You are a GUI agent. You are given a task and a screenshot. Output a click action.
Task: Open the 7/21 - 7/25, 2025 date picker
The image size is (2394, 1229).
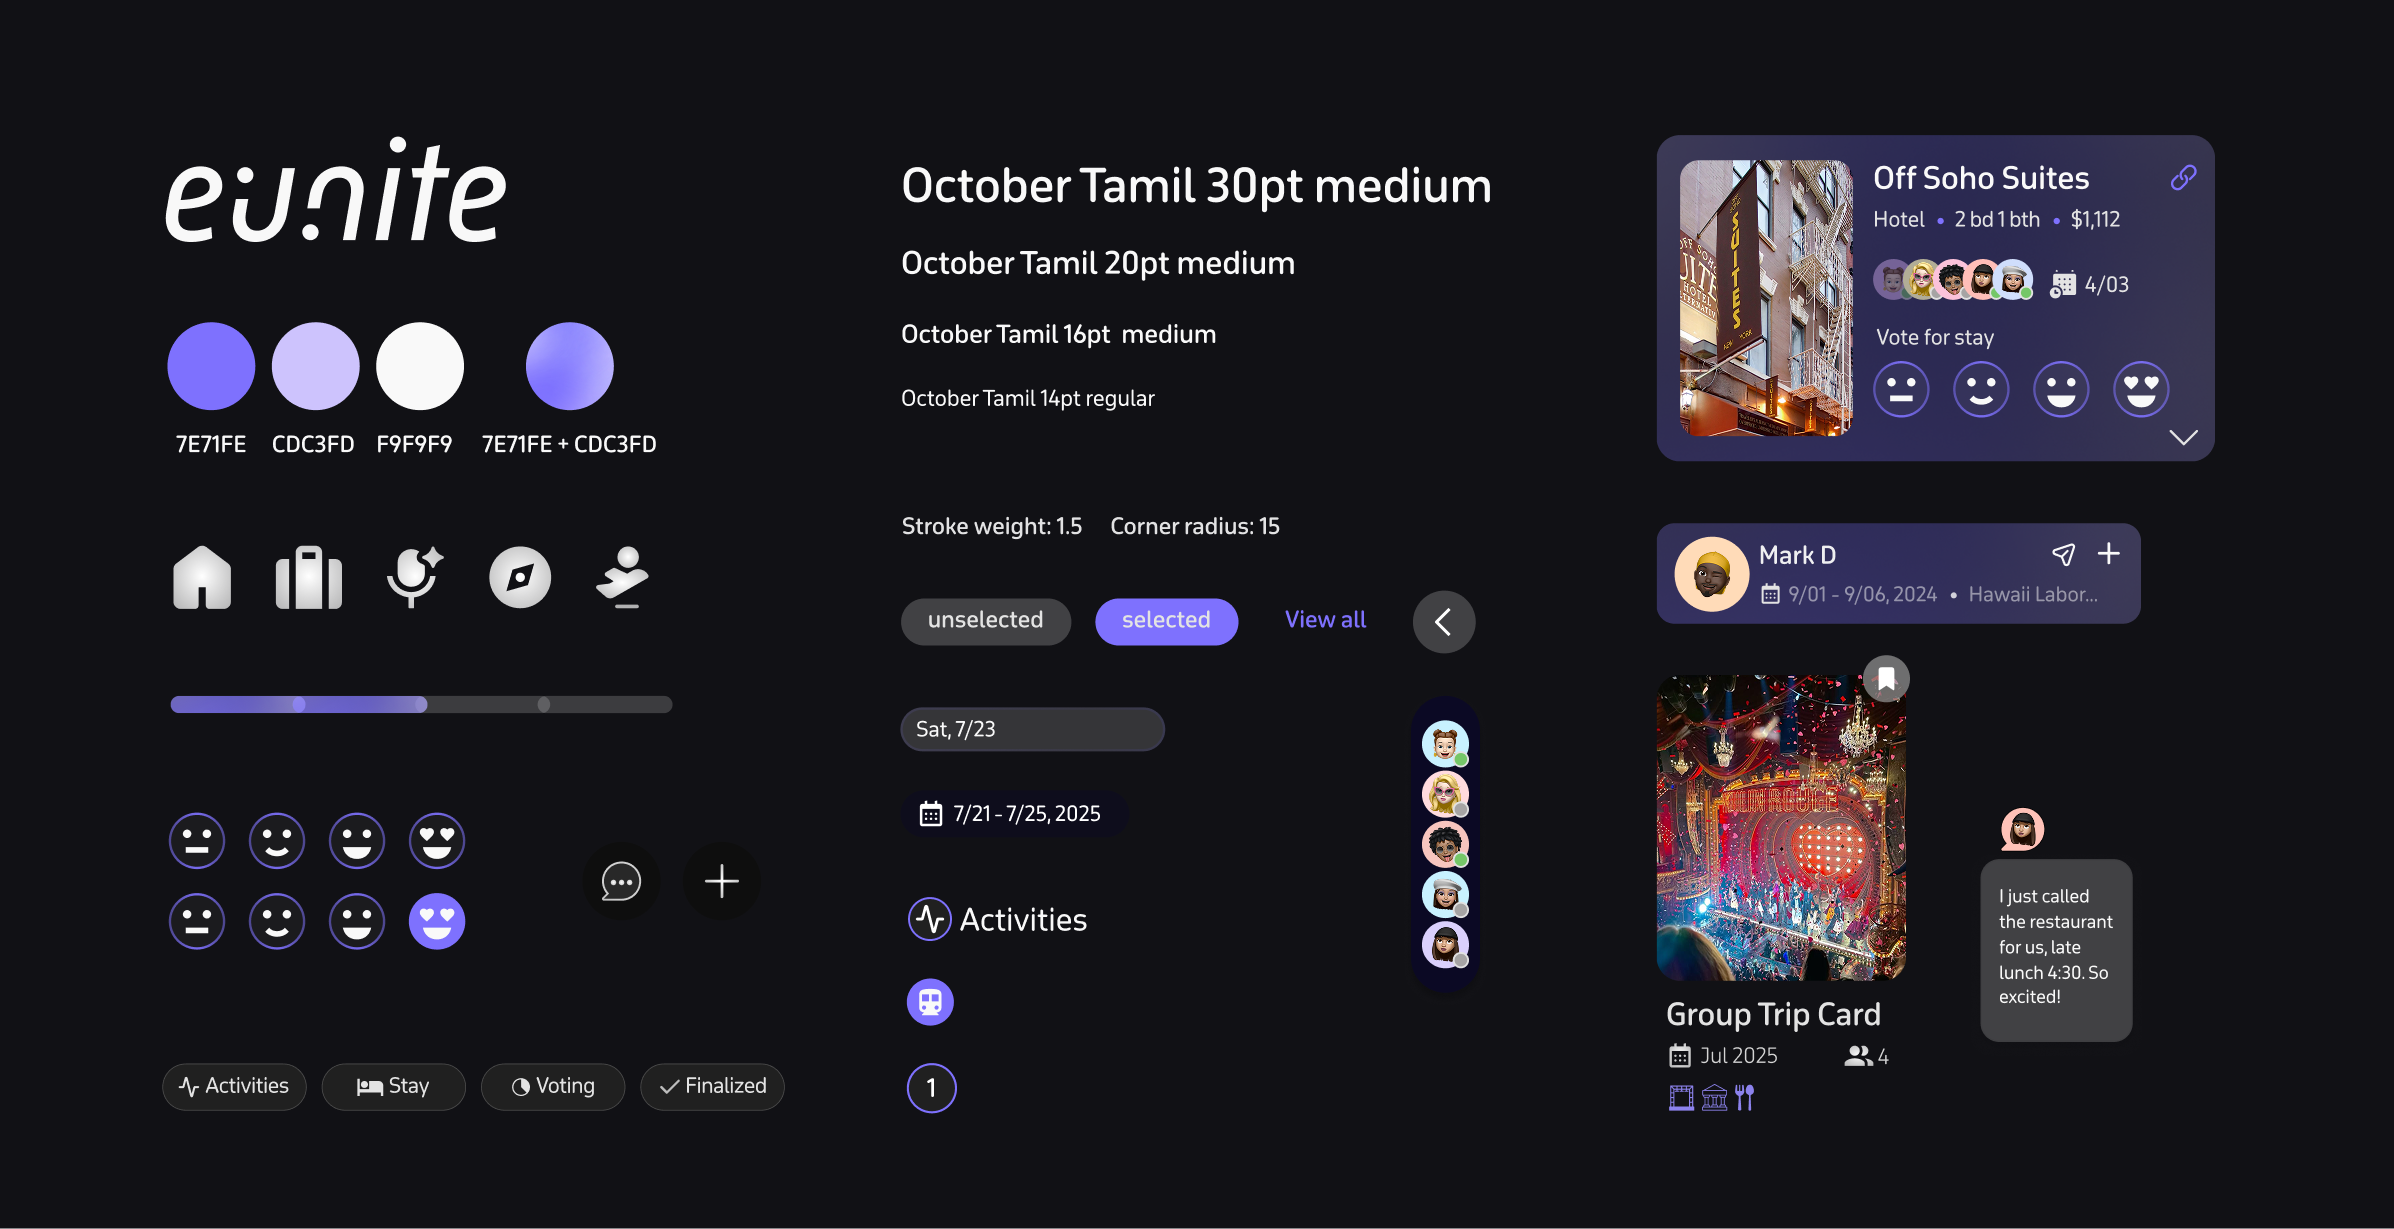coord(1015,814)
